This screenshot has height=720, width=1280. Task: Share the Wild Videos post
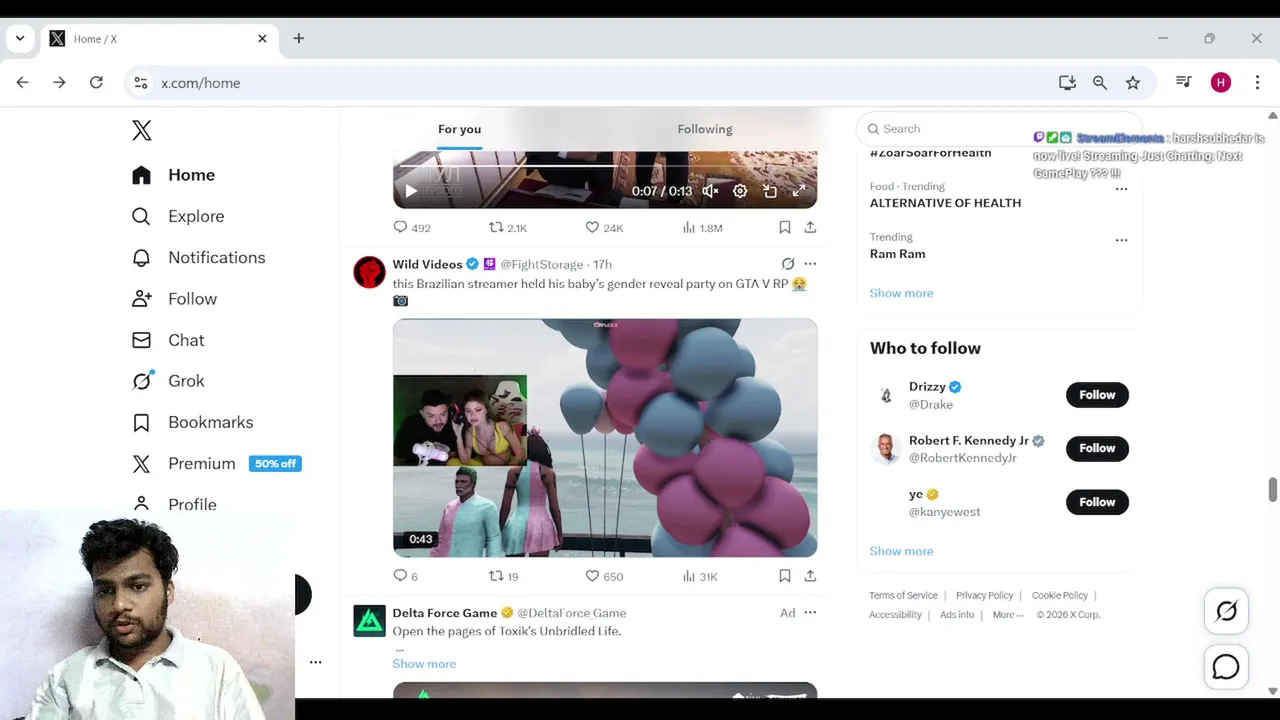click(810, 576)
